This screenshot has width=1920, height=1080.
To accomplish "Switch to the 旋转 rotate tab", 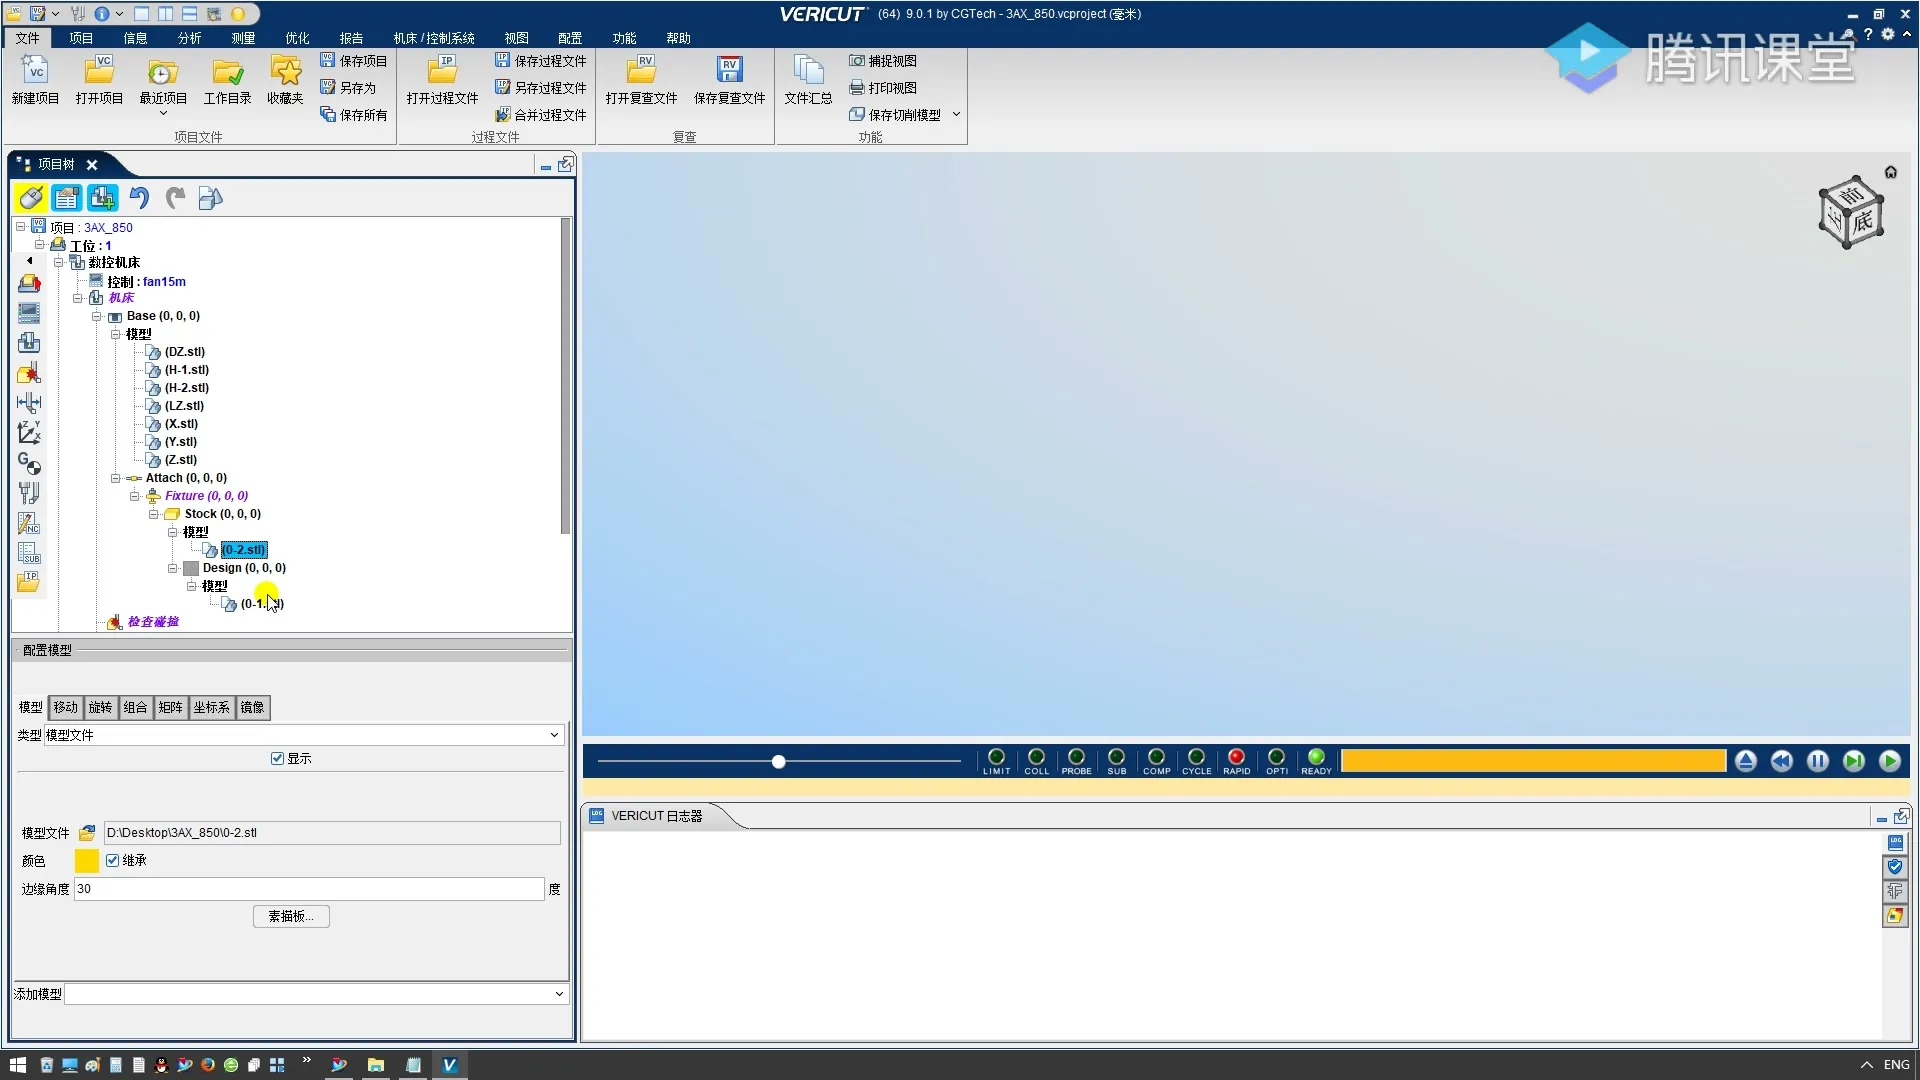I will click(x=100, y=708).
